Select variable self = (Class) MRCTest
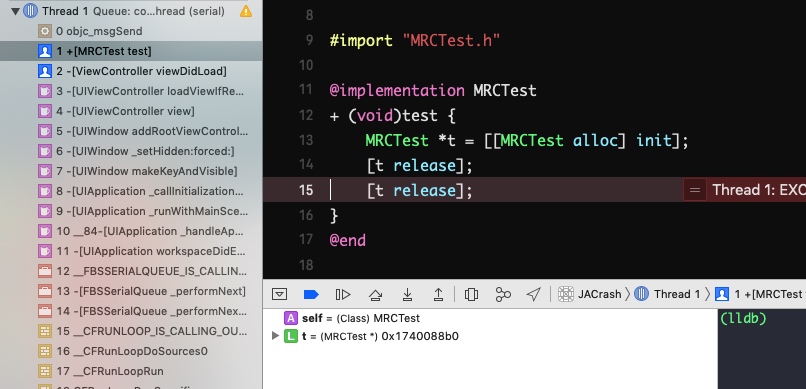The width and height of the screenshot is (806, 389). [361, 318]
